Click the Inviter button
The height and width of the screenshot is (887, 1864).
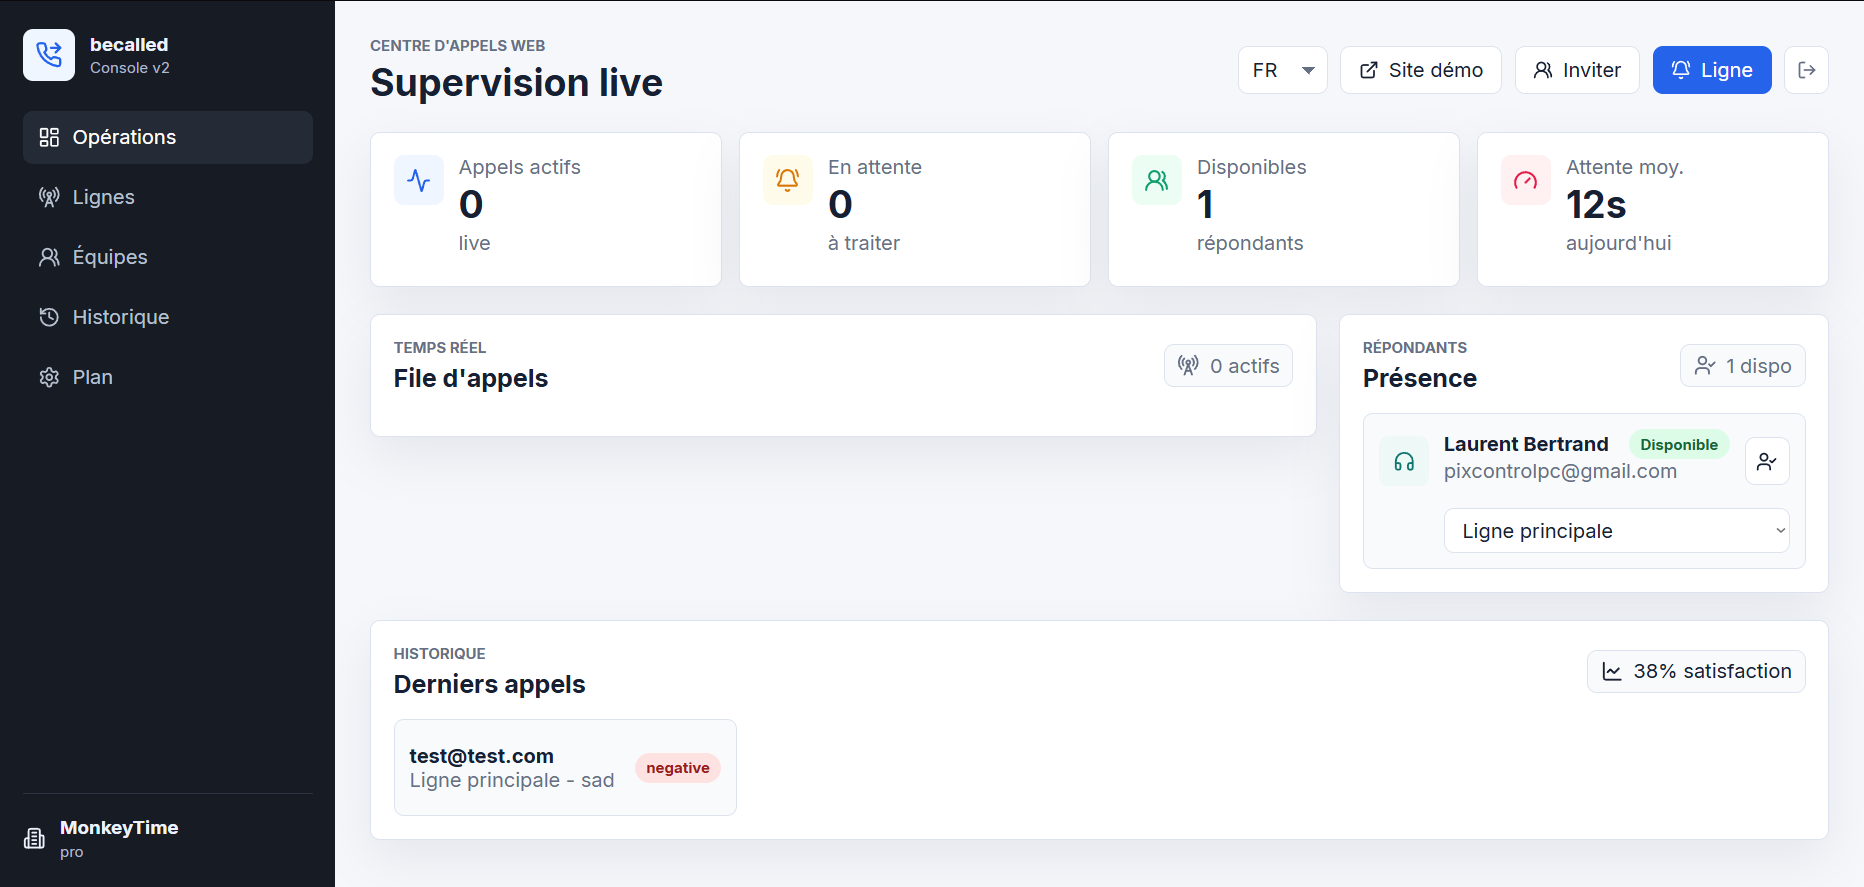coord(1577,70)
